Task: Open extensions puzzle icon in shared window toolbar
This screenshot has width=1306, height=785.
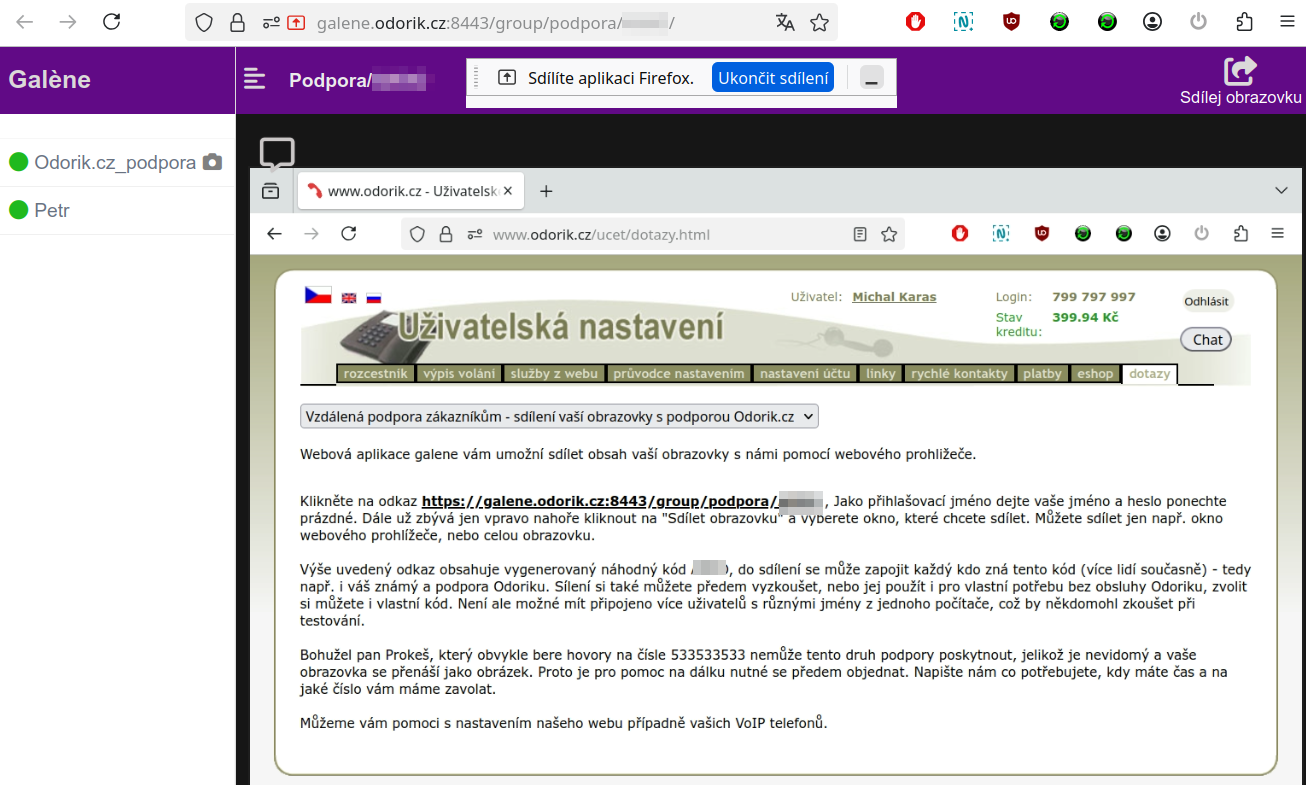Action: coord(1241,233)
